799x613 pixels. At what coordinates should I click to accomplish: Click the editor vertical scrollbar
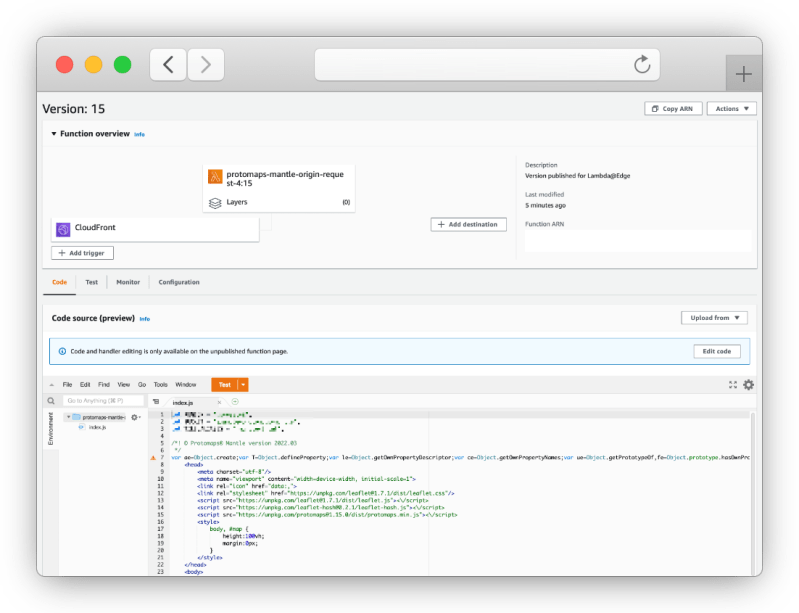[x=752, y=493]
